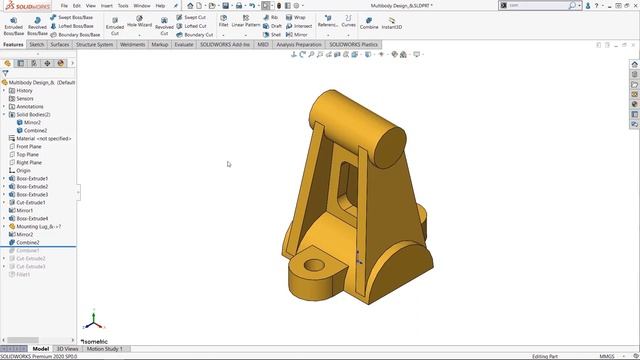640x360 pixels.
Task: Choose Lofted Boss/Base feature
Action: (71, 26)
